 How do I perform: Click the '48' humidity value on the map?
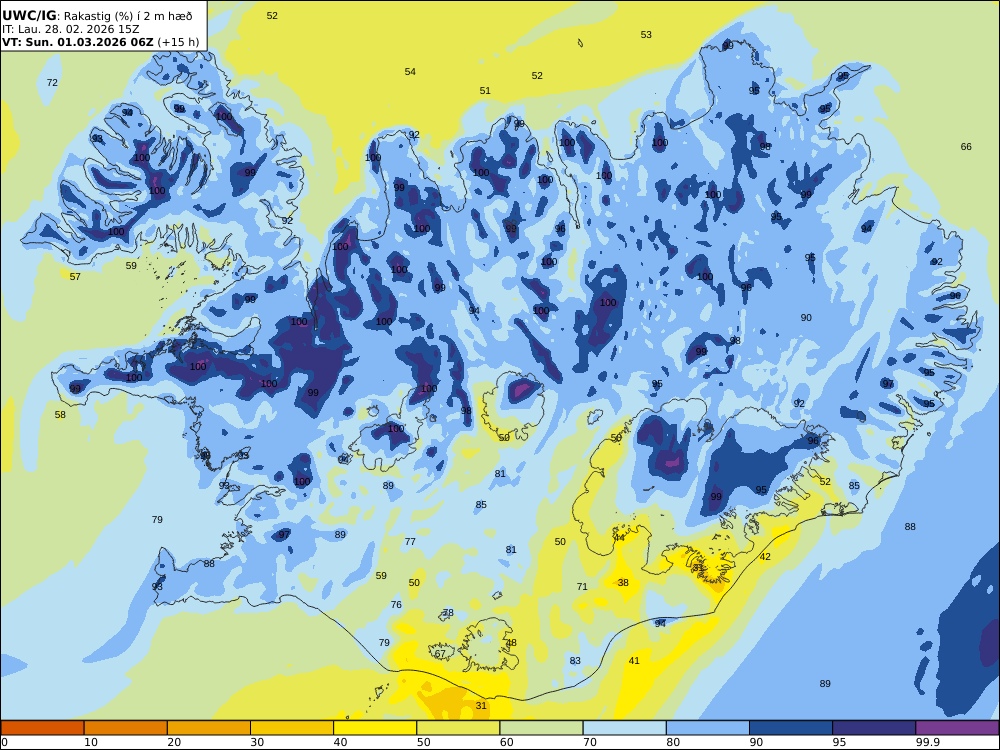point(511,643)
